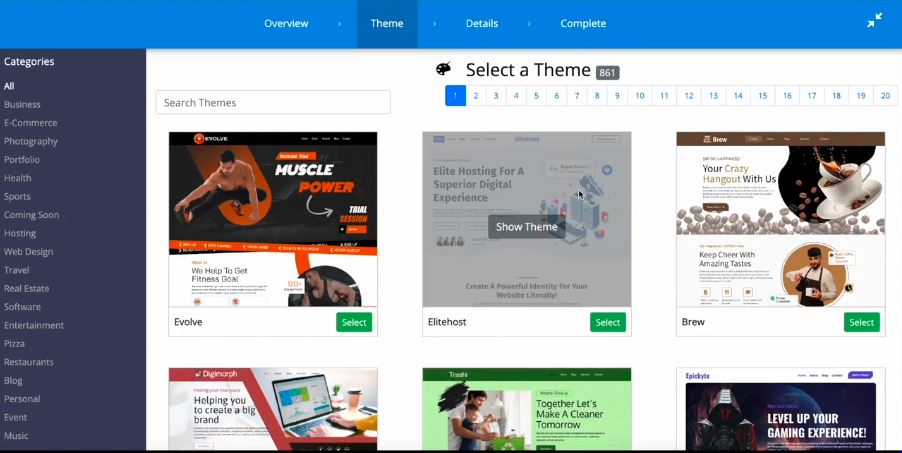Image resolution: width=902 pixels, height=453 pixels.
Task: Go to page 7 of themes
Action: pyautogui.click(x=576, y=96)
